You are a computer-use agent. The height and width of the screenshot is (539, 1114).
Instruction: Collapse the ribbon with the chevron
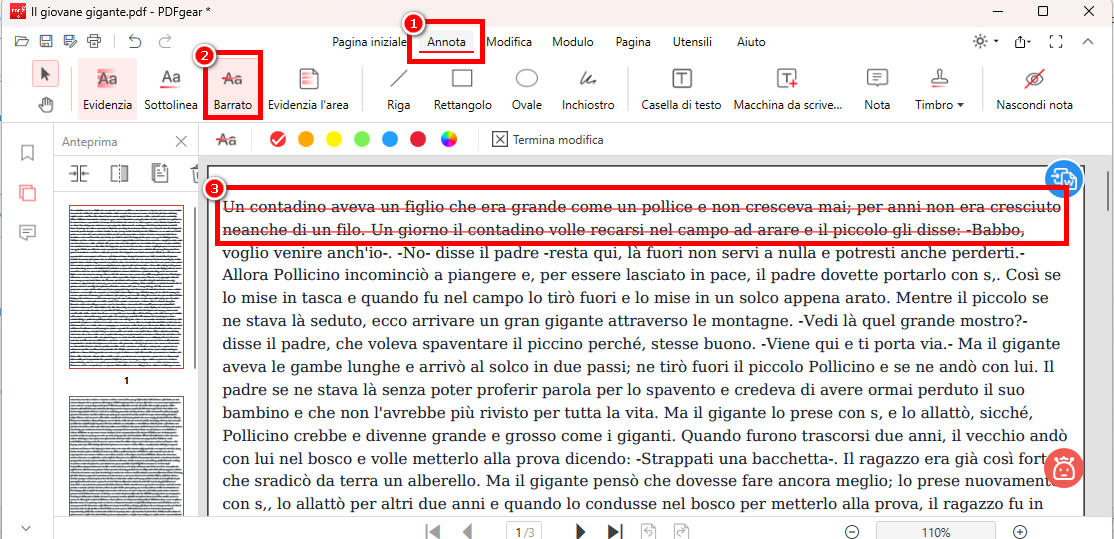1087,41
